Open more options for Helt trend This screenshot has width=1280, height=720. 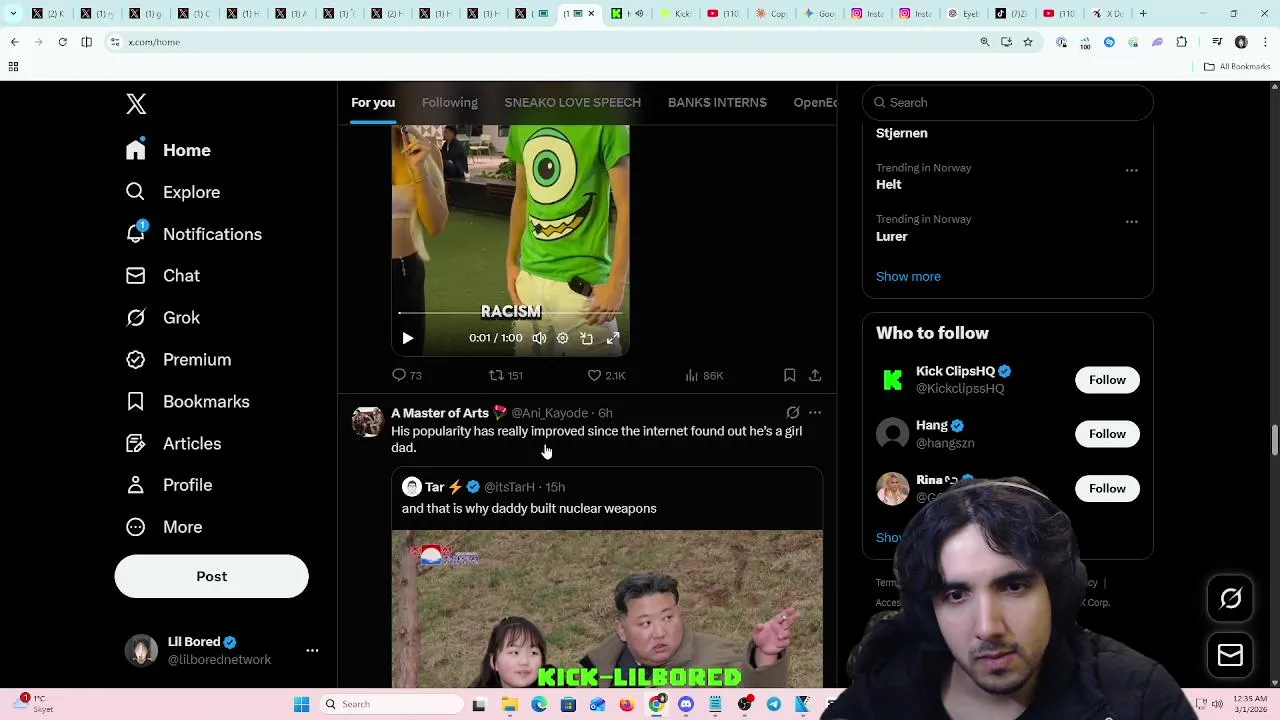(x=1131, y=170)
